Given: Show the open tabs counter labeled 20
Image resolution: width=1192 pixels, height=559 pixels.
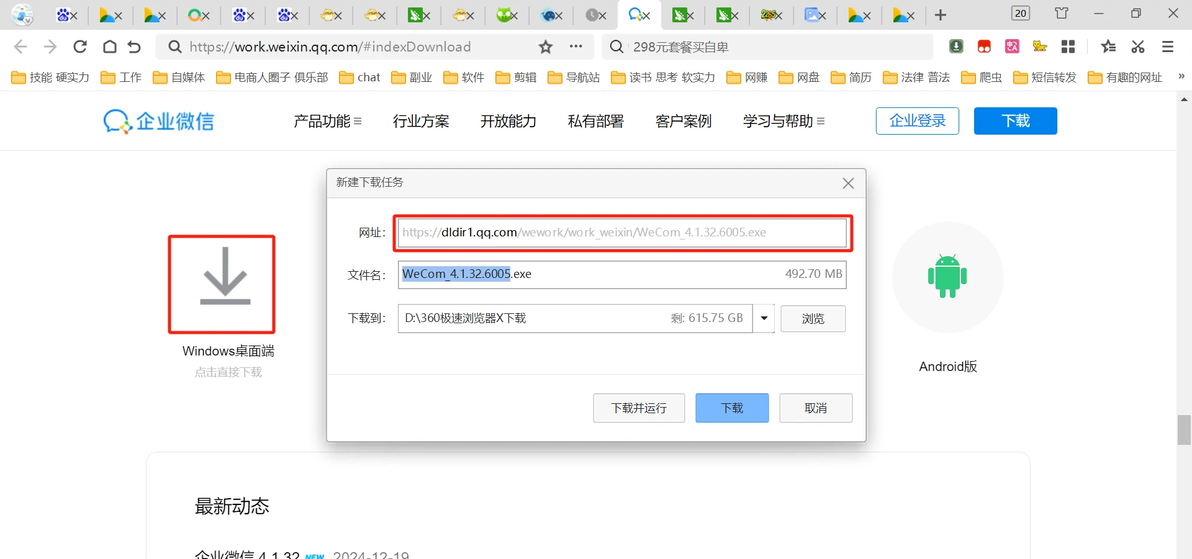Looking at the screenshot, I should click(1020, 13).
